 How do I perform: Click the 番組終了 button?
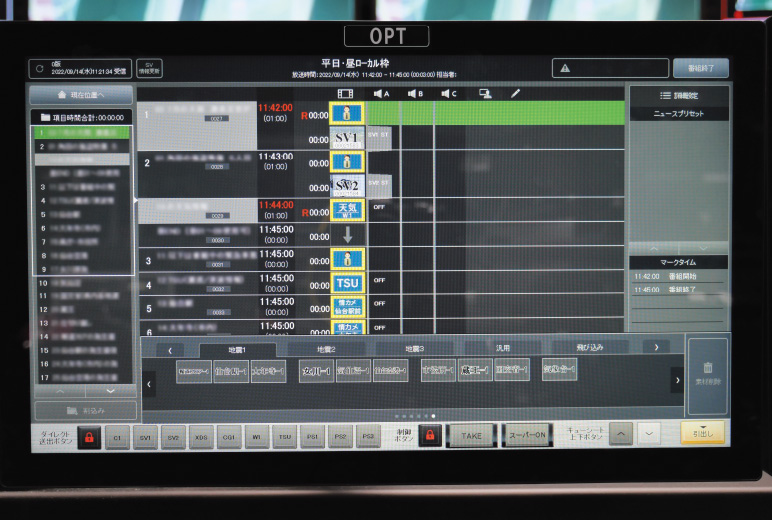click(x=700, y=68)
